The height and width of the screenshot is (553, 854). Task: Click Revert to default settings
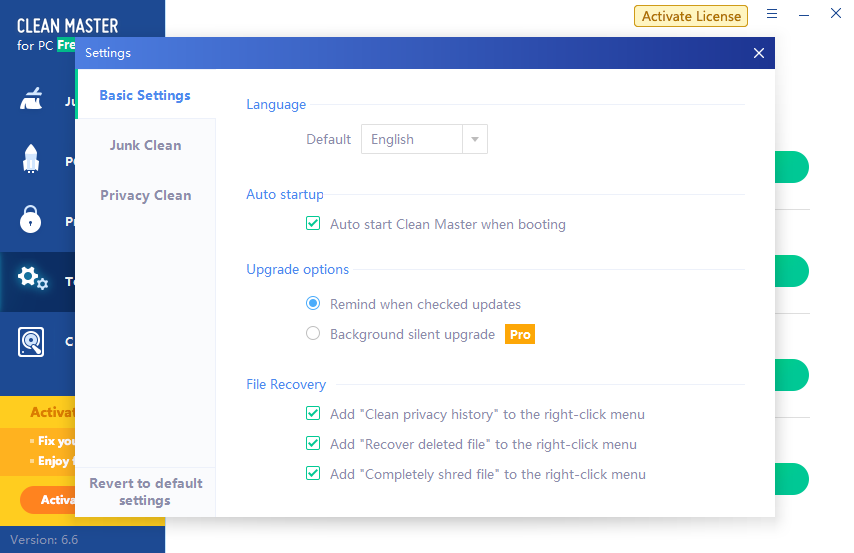pyautogui.click(x=145, y=492)
